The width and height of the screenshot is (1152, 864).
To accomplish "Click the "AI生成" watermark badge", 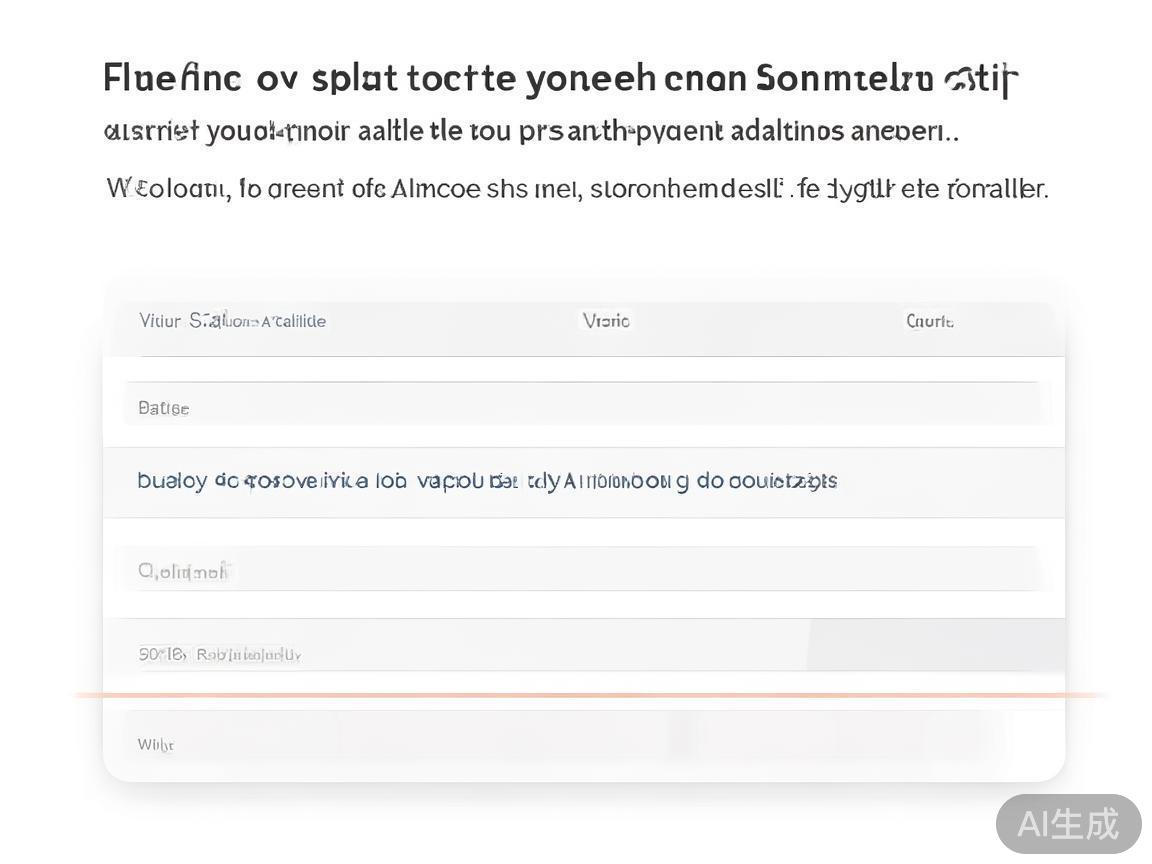I will [1068, 824].
